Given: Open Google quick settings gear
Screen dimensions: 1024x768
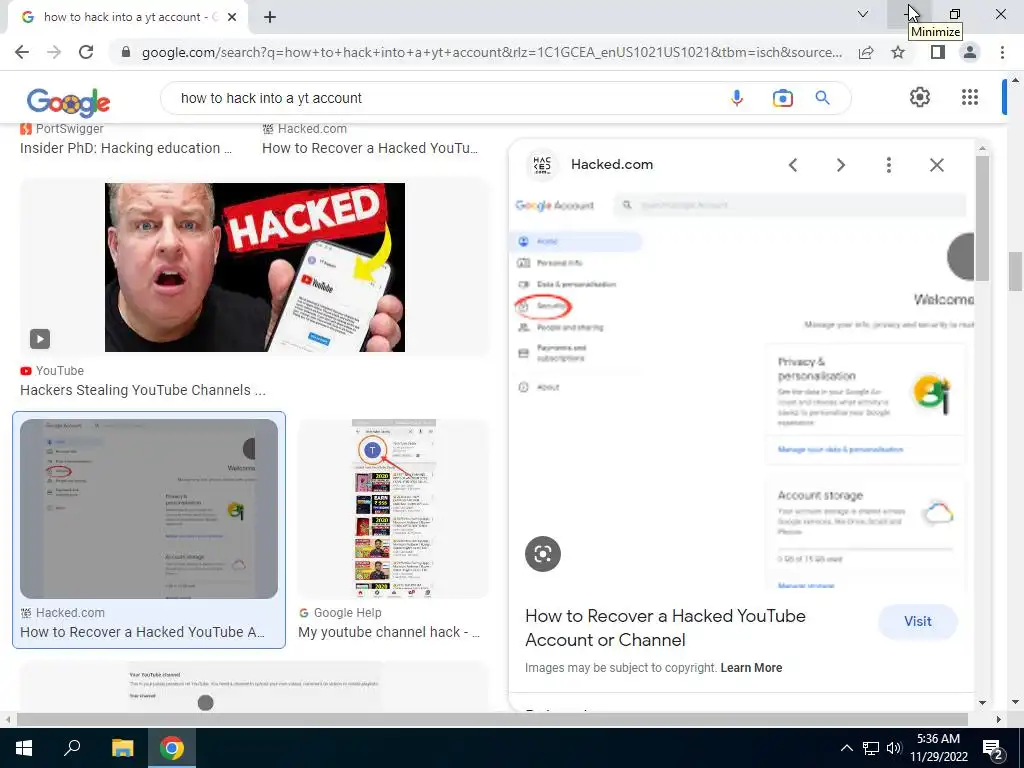Looking at the screenshot, I should [920, 97].
